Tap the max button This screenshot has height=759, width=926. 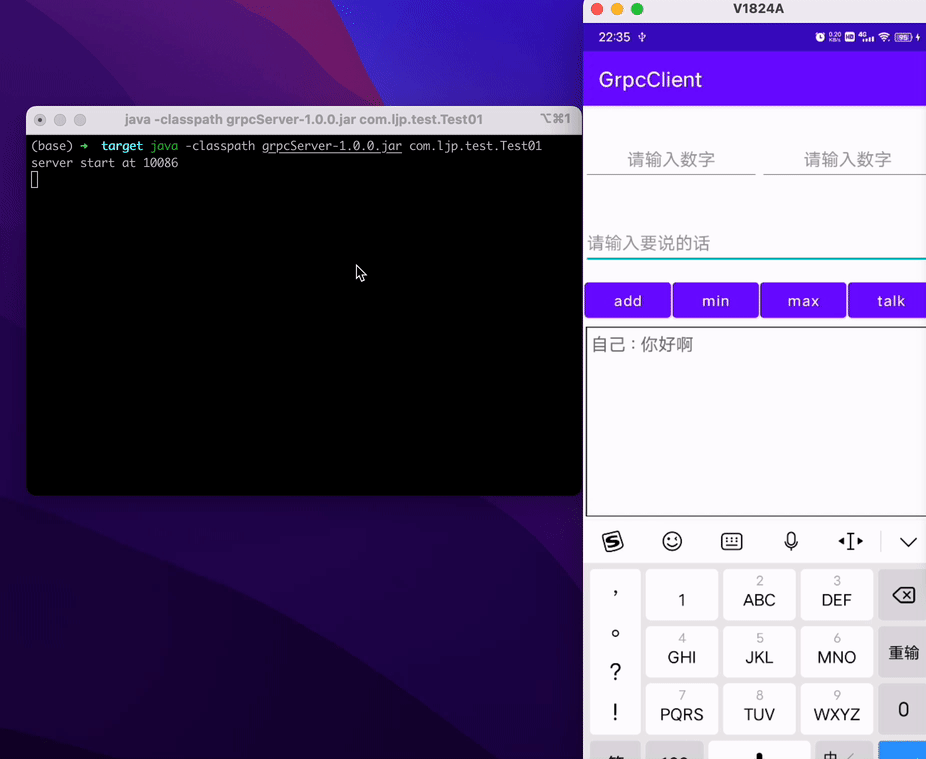pyautogui.click(x=803, y=301)
